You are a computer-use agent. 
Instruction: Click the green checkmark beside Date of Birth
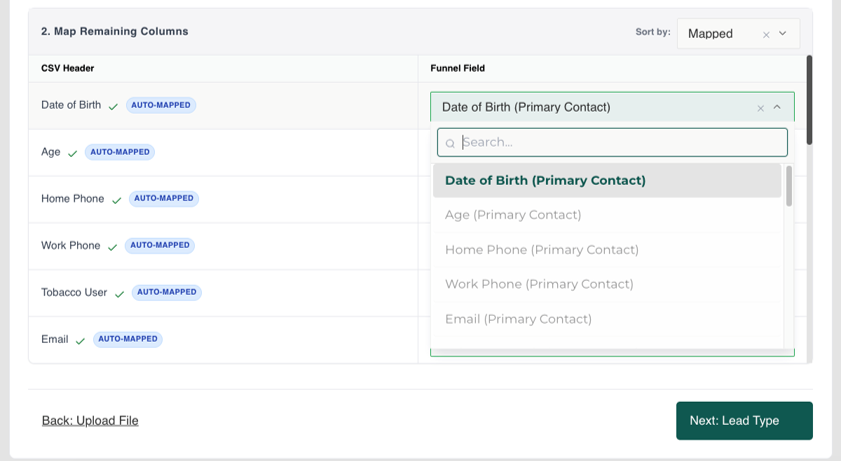click(113, 107)
